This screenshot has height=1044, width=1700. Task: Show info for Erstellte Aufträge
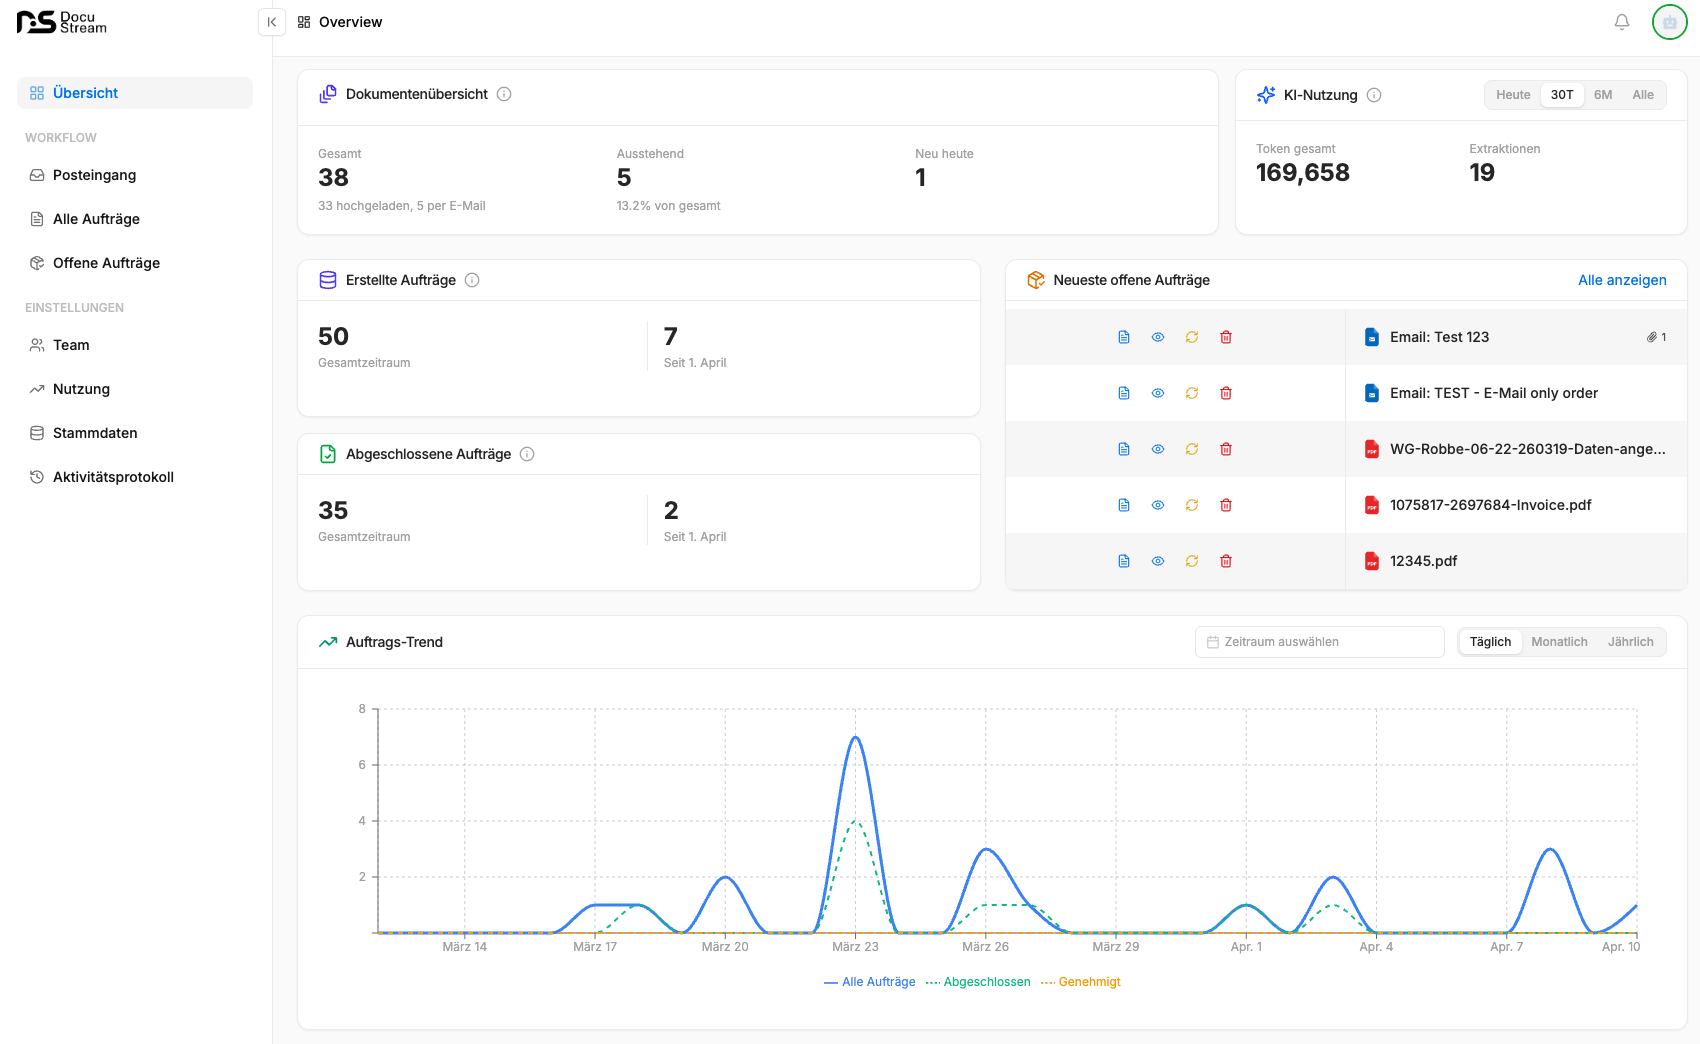click(x=472, y=280)
